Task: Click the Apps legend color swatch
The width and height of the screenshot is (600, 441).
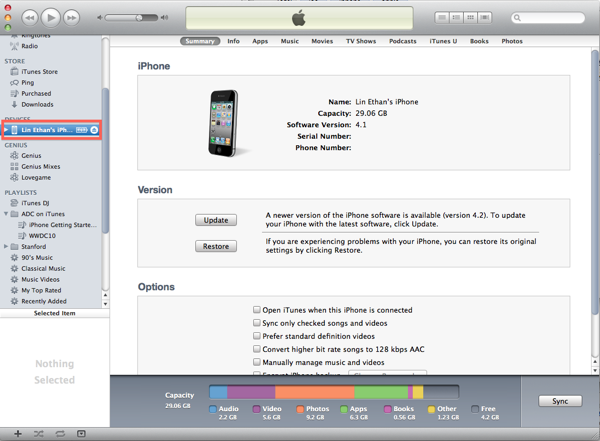Action: coord(344,409)
